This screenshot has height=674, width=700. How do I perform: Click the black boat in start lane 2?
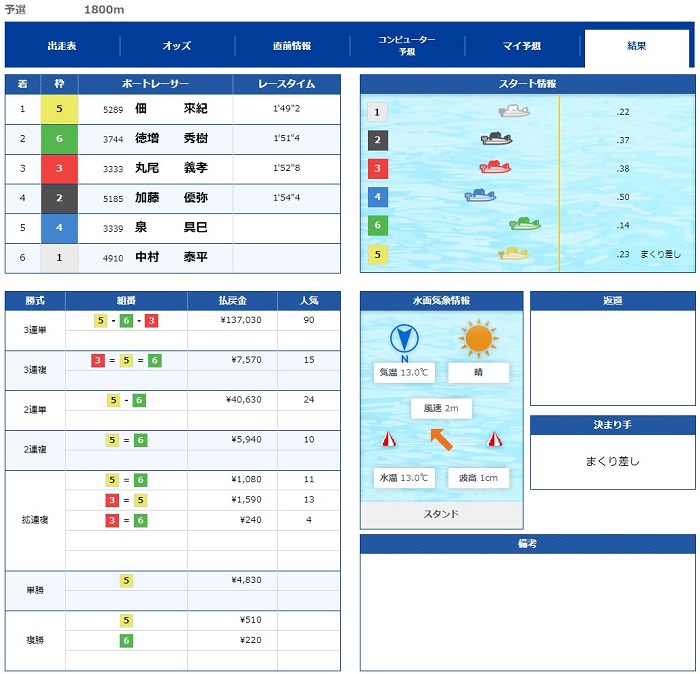coord(496,139)
